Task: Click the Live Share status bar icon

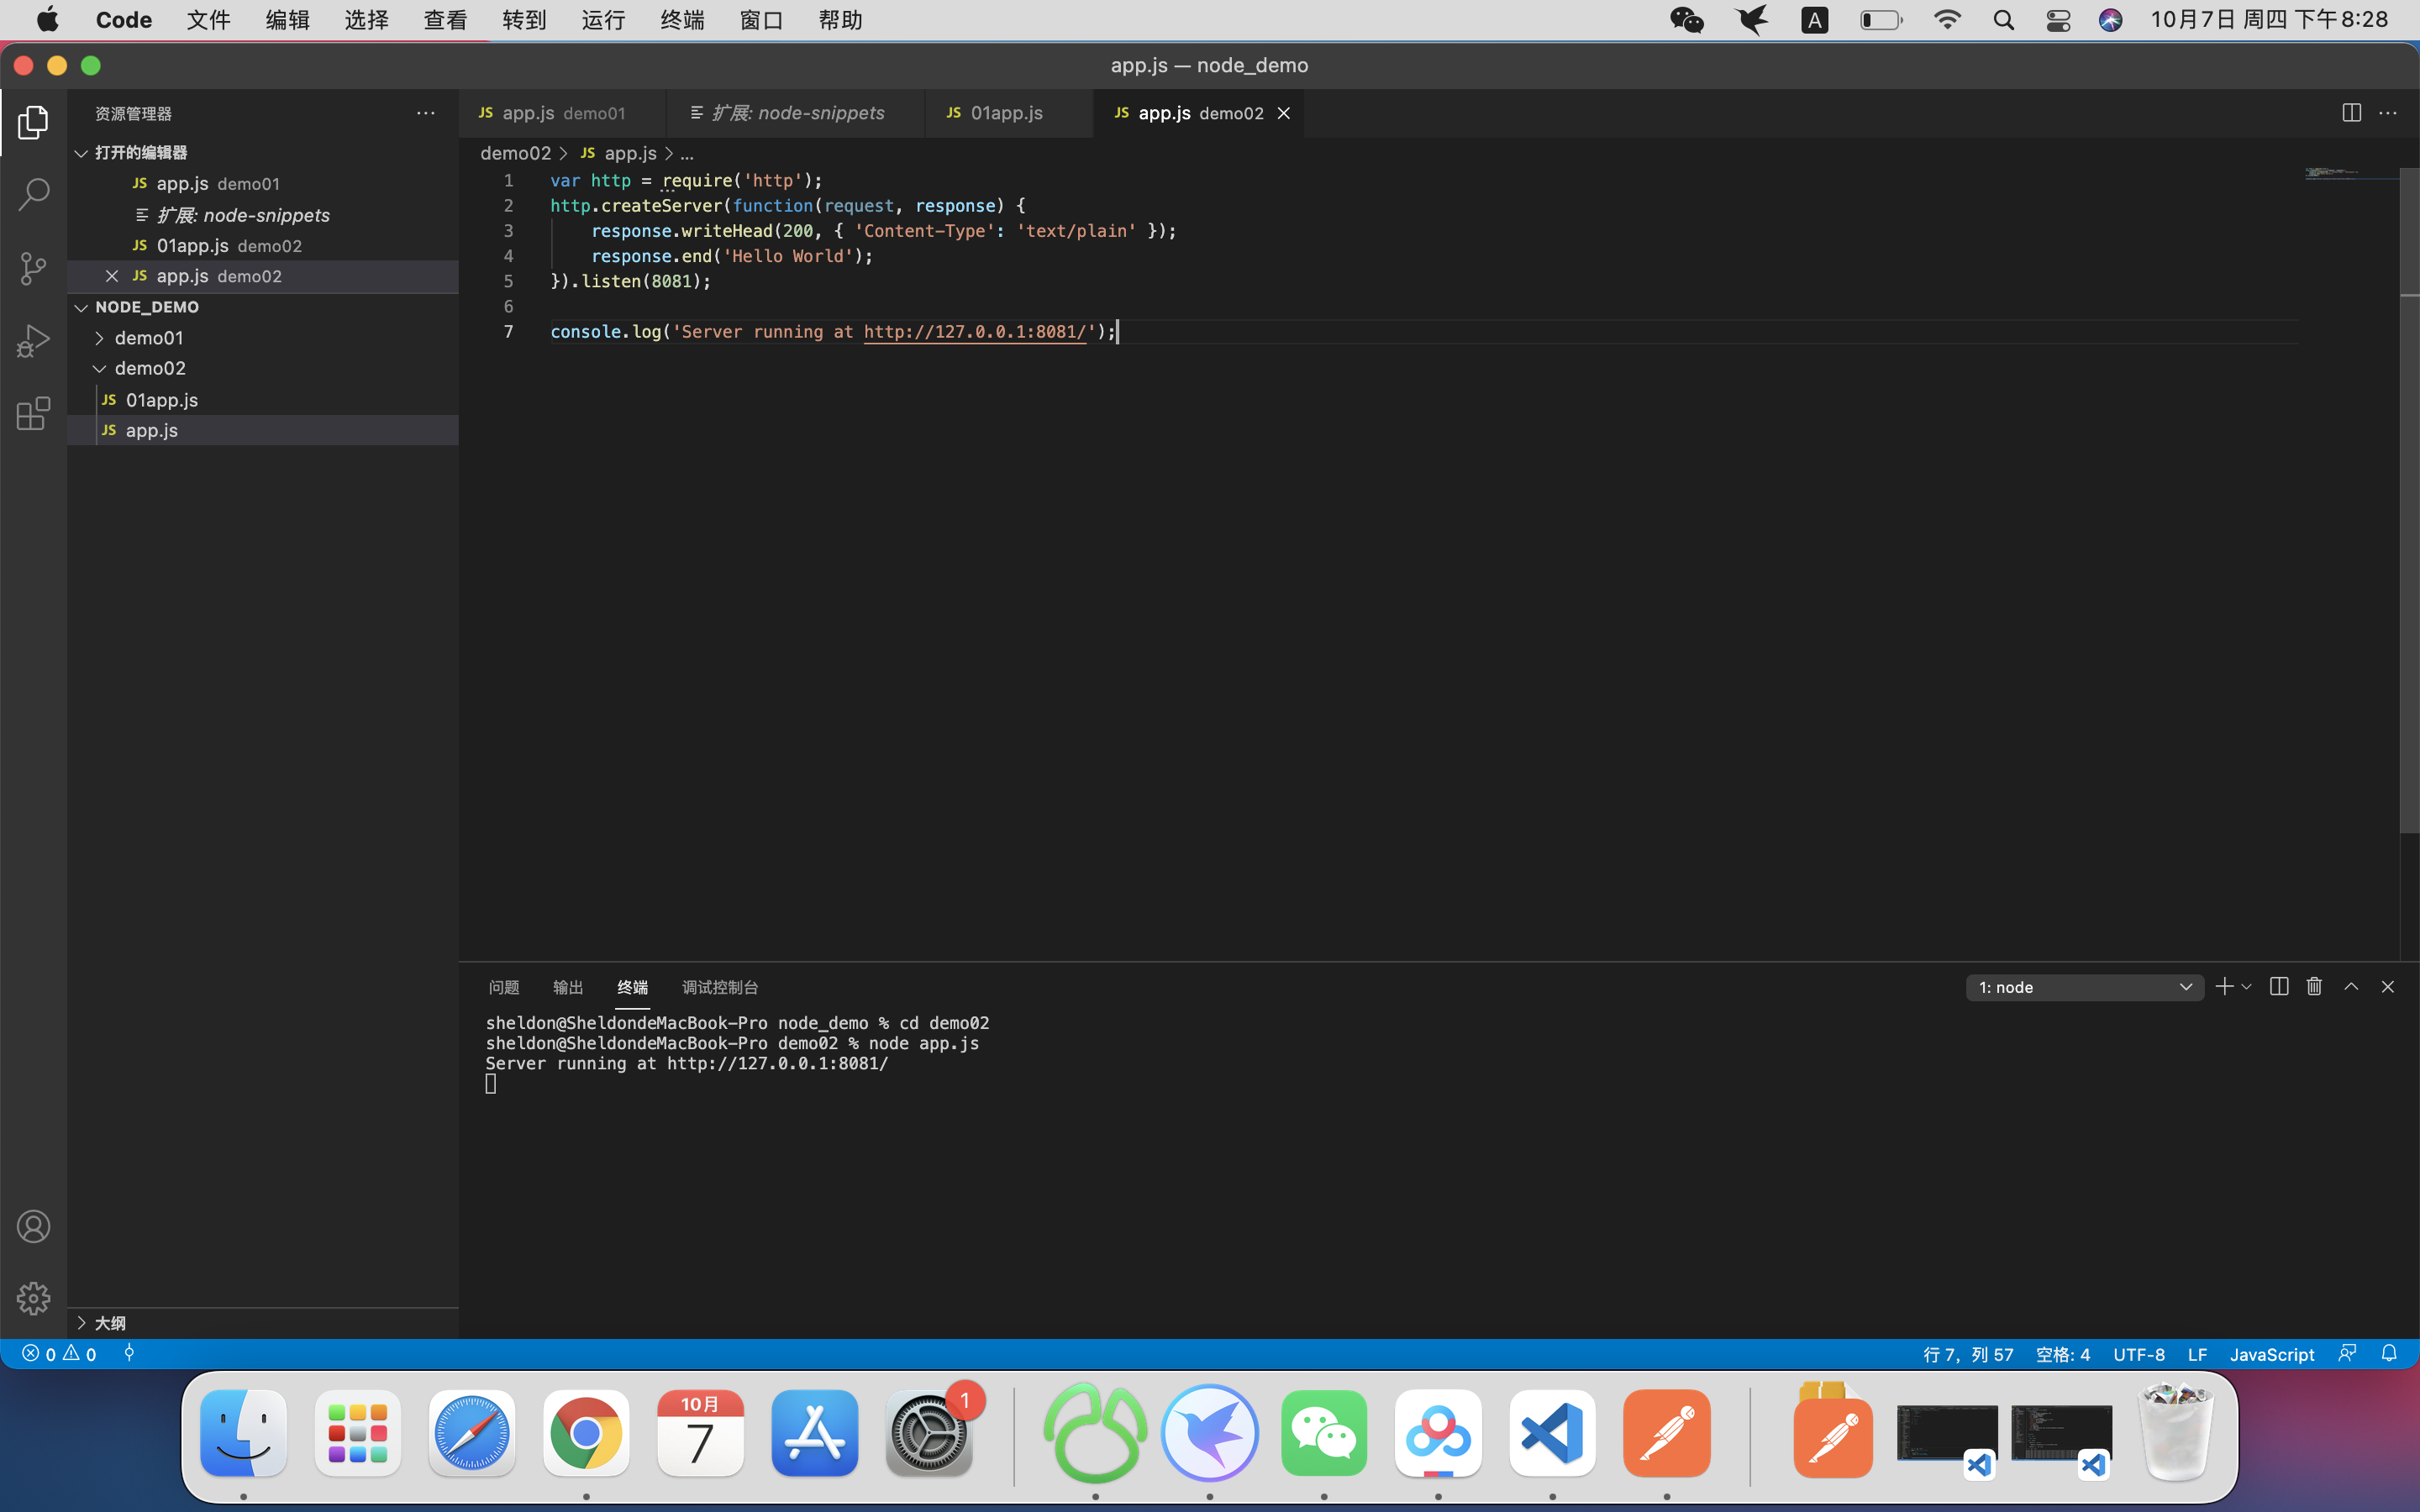Action: (129, 1354)
